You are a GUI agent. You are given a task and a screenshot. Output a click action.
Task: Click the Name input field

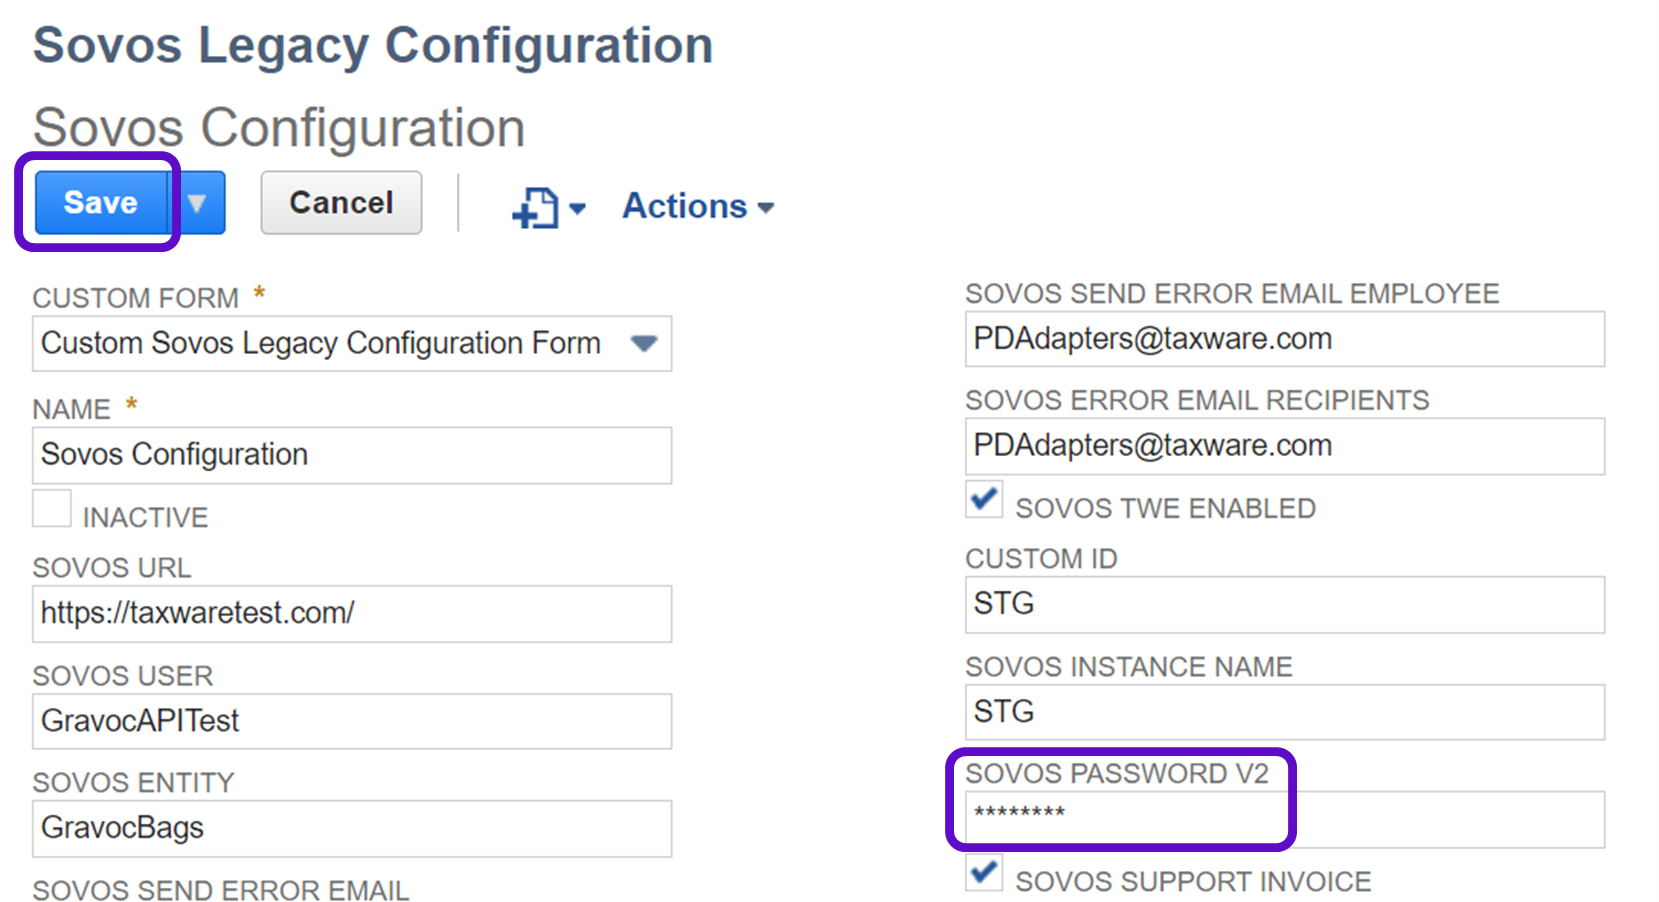(351, 456)
